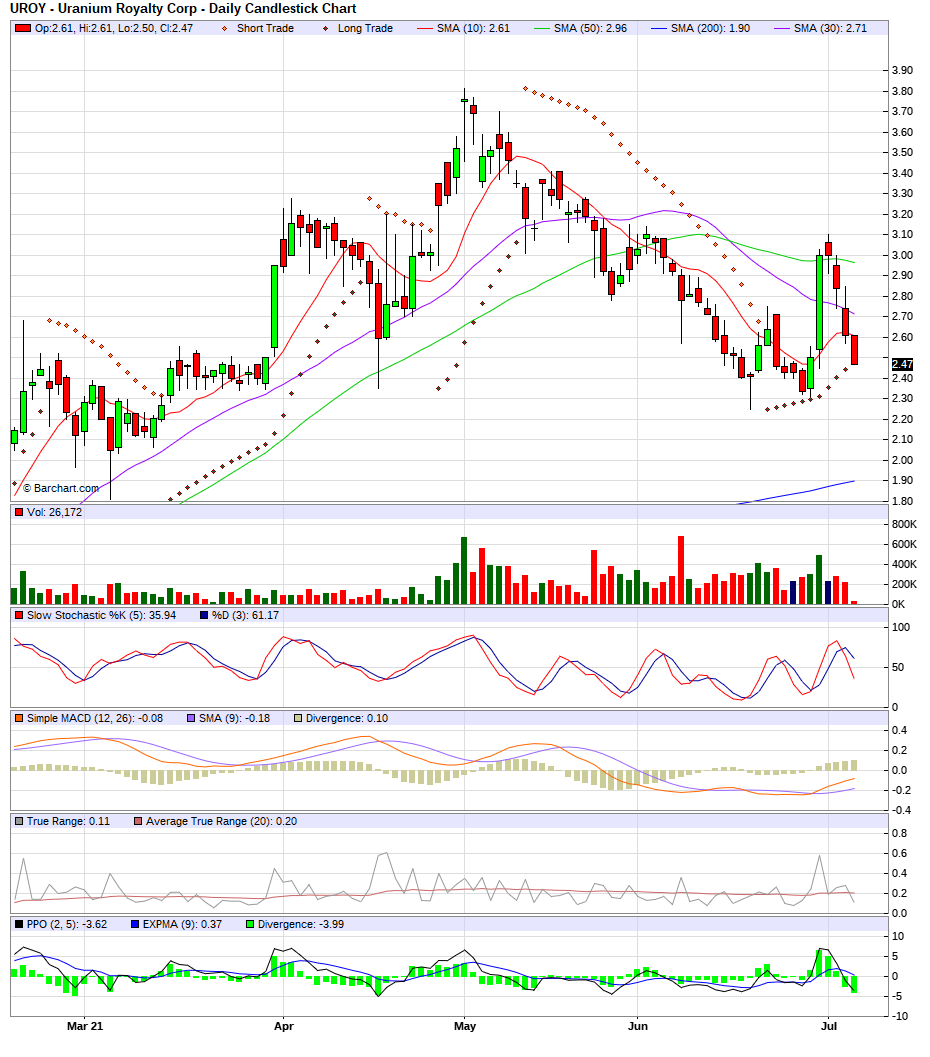Click the 'SMA (30): 2.71' legend label

point(830,28)
